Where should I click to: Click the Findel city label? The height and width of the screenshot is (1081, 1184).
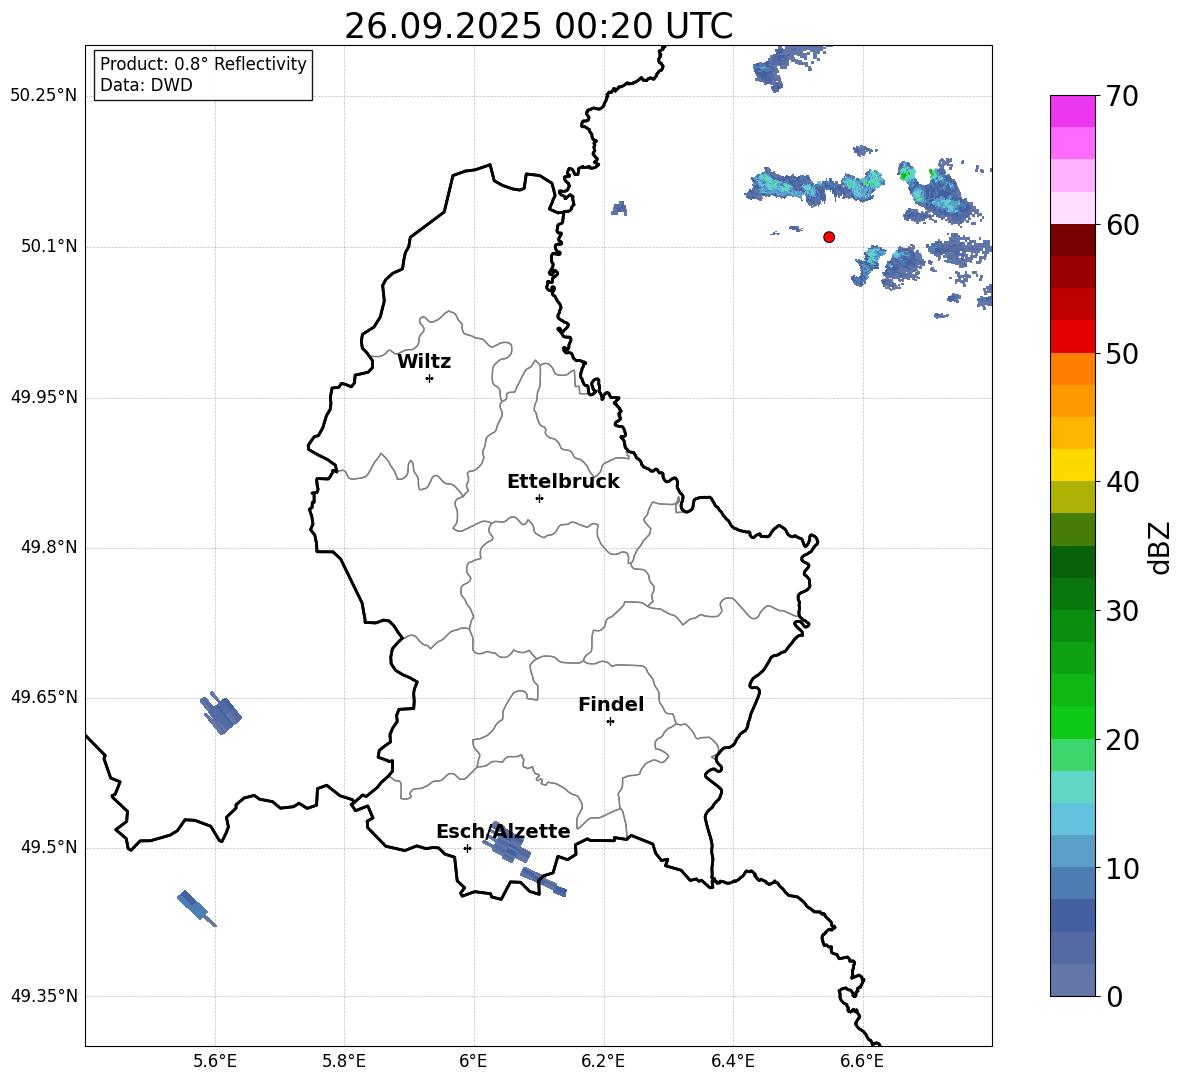611,704
